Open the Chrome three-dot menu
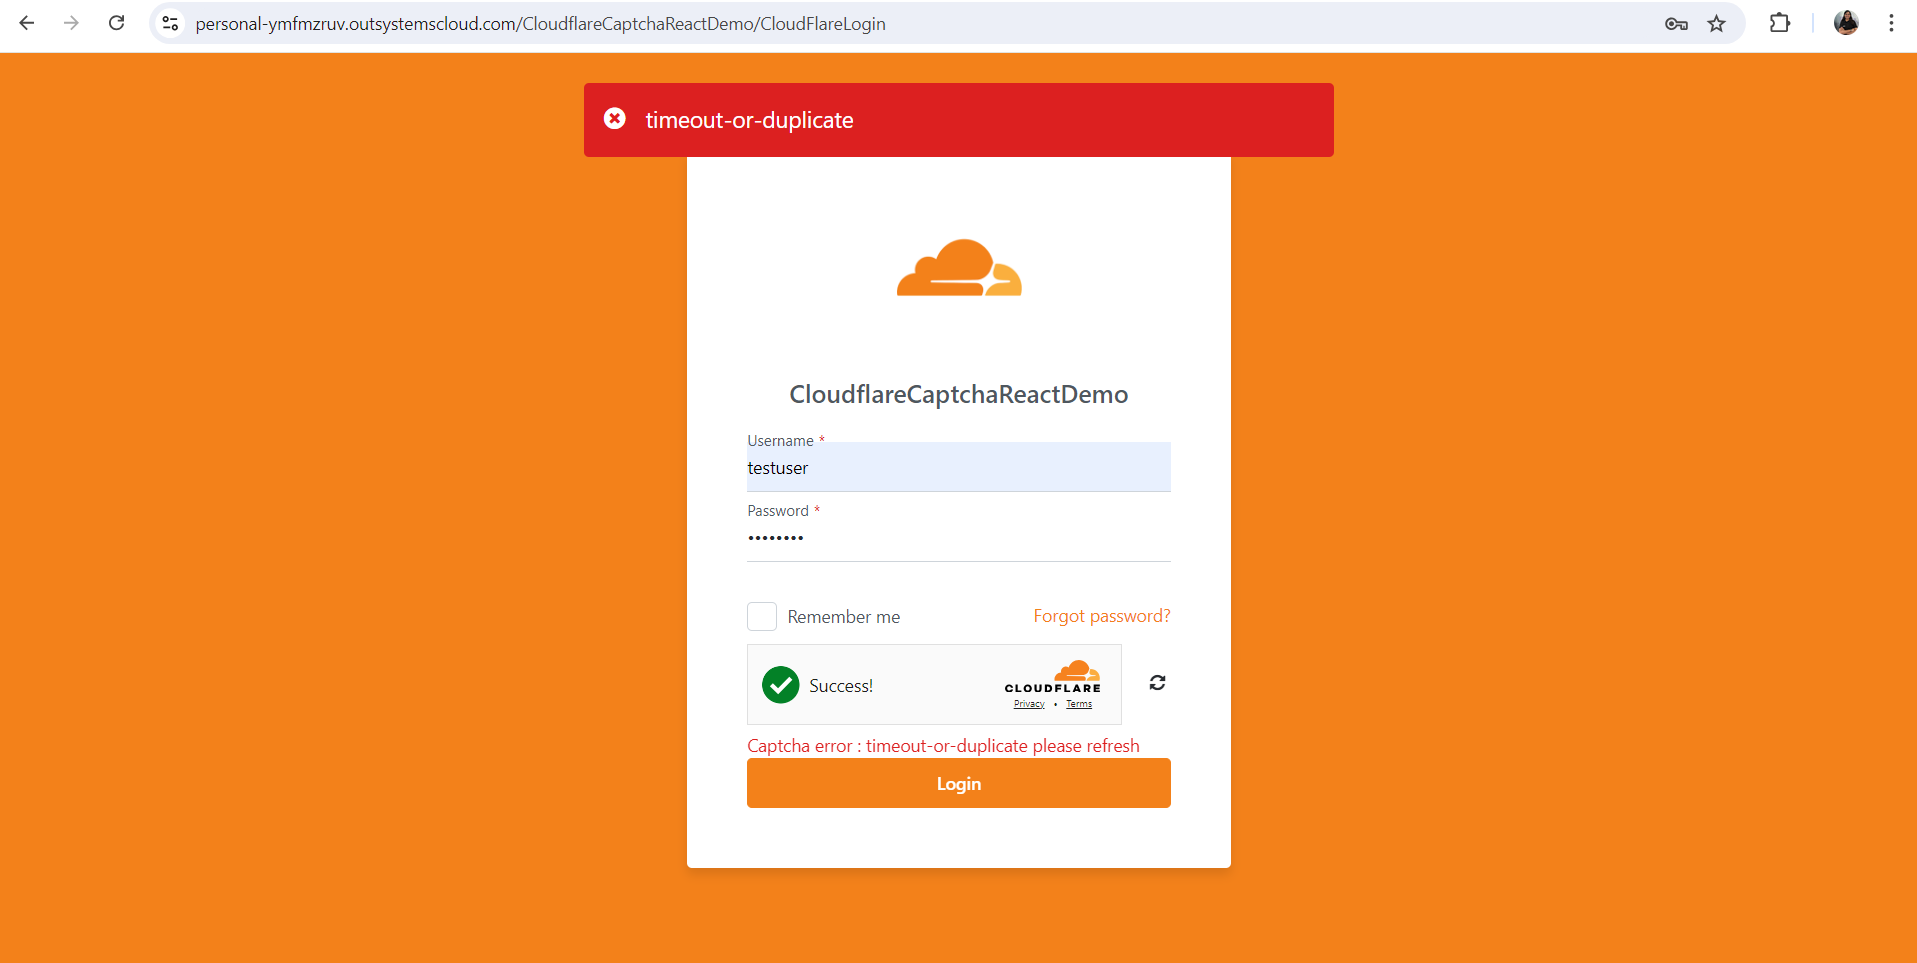Viewport: 1917px width, 963px height. coord(1891,23)
